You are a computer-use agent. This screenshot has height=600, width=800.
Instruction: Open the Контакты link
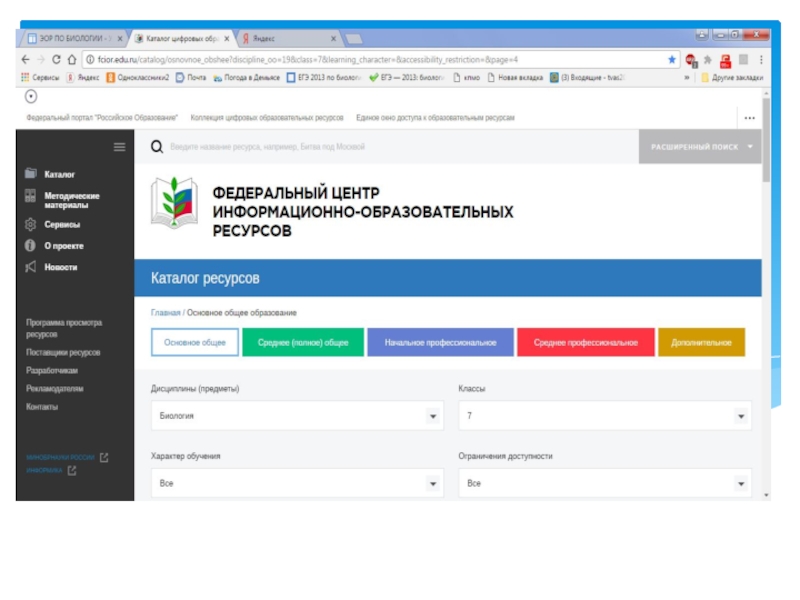[42, 407]
